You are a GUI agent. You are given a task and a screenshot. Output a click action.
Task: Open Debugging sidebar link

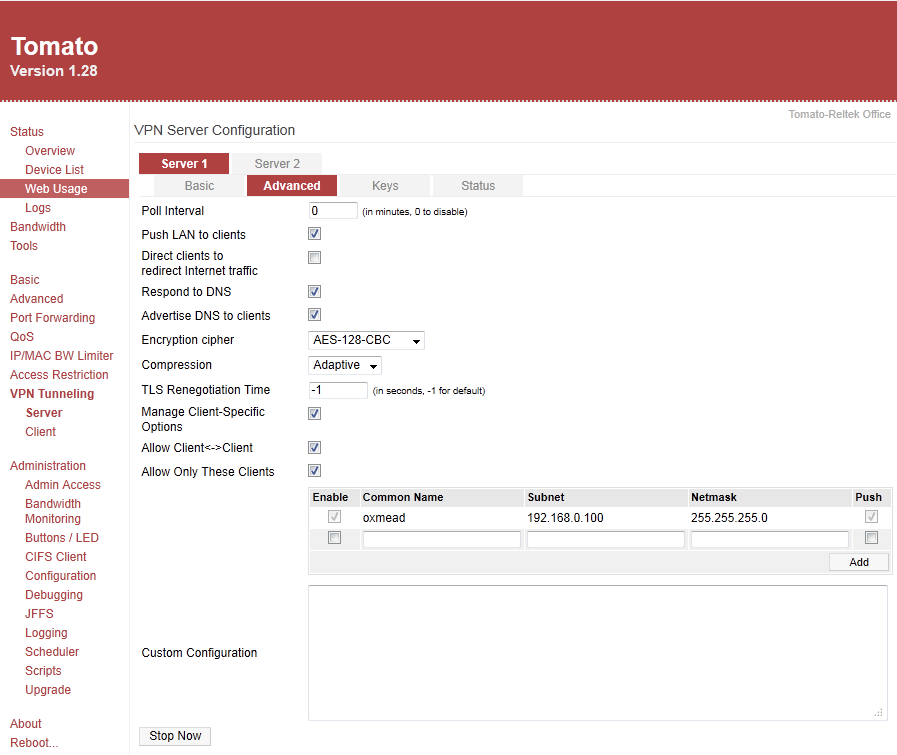pyautogui.click(x=54, y=595)
